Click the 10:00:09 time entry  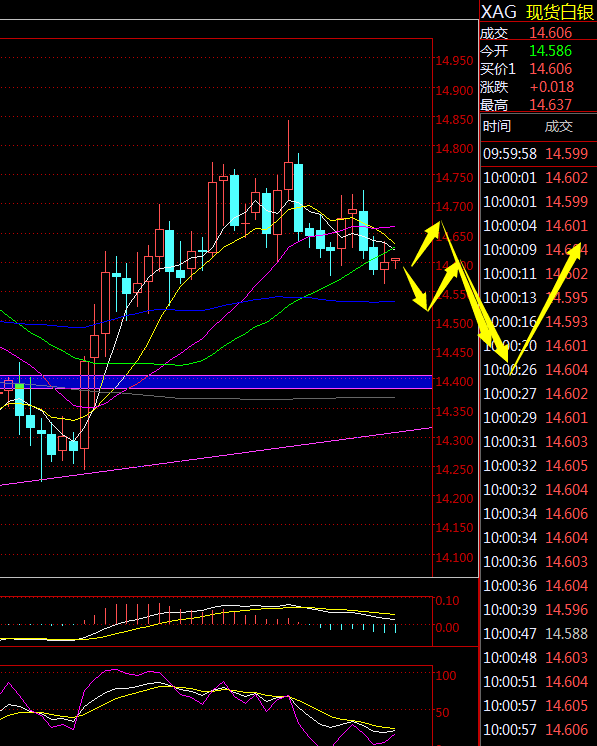(510, 250)
